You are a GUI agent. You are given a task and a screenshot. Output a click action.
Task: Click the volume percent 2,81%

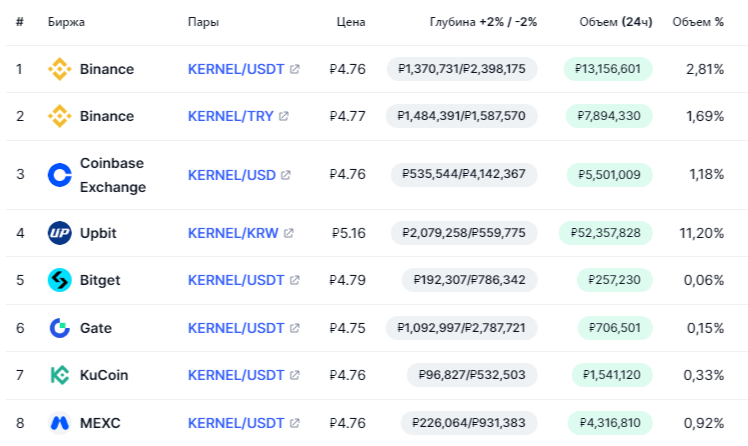point(705,69)
